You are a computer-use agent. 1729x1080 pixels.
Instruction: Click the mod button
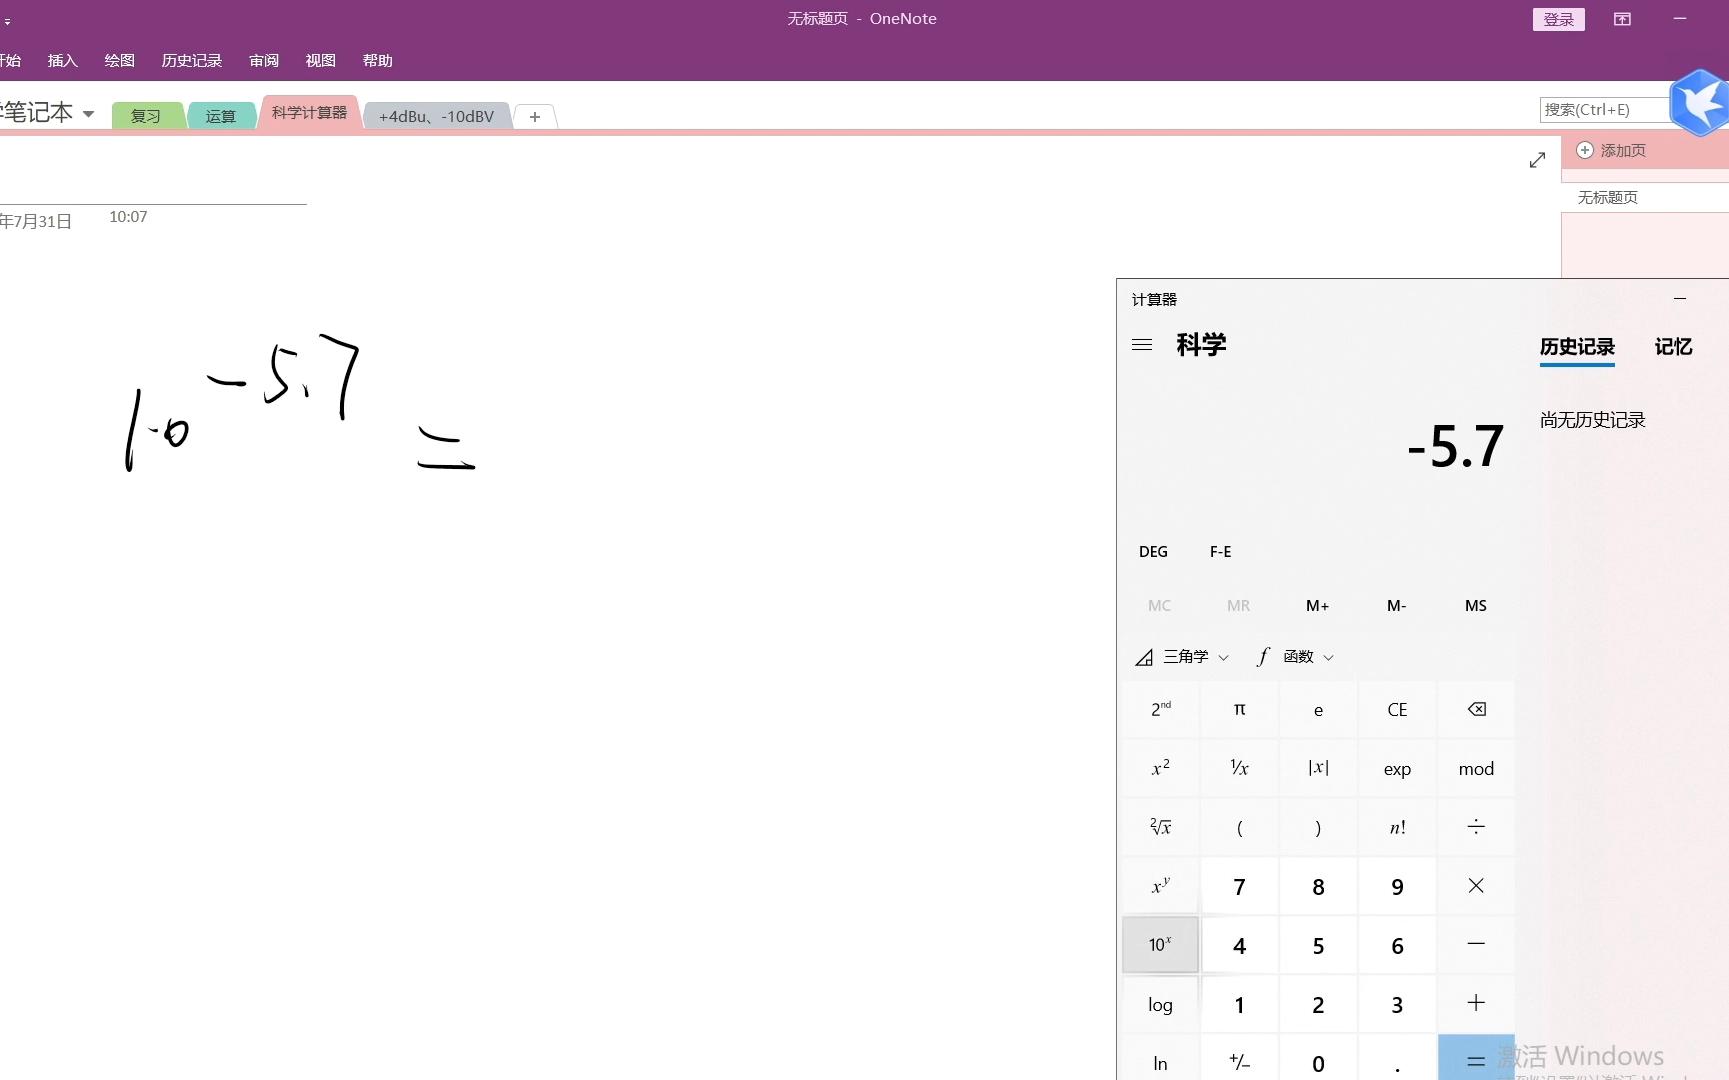click(x=1476, y=768)
